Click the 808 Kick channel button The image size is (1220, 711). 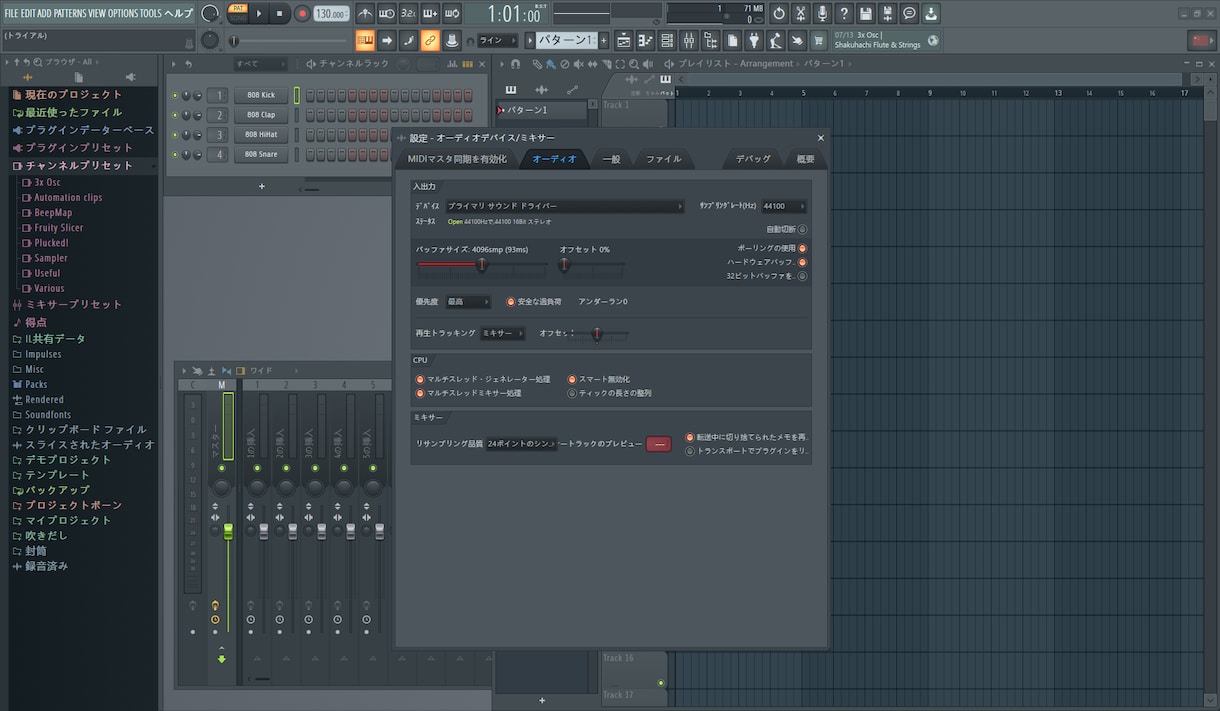[x=261, y=95]
